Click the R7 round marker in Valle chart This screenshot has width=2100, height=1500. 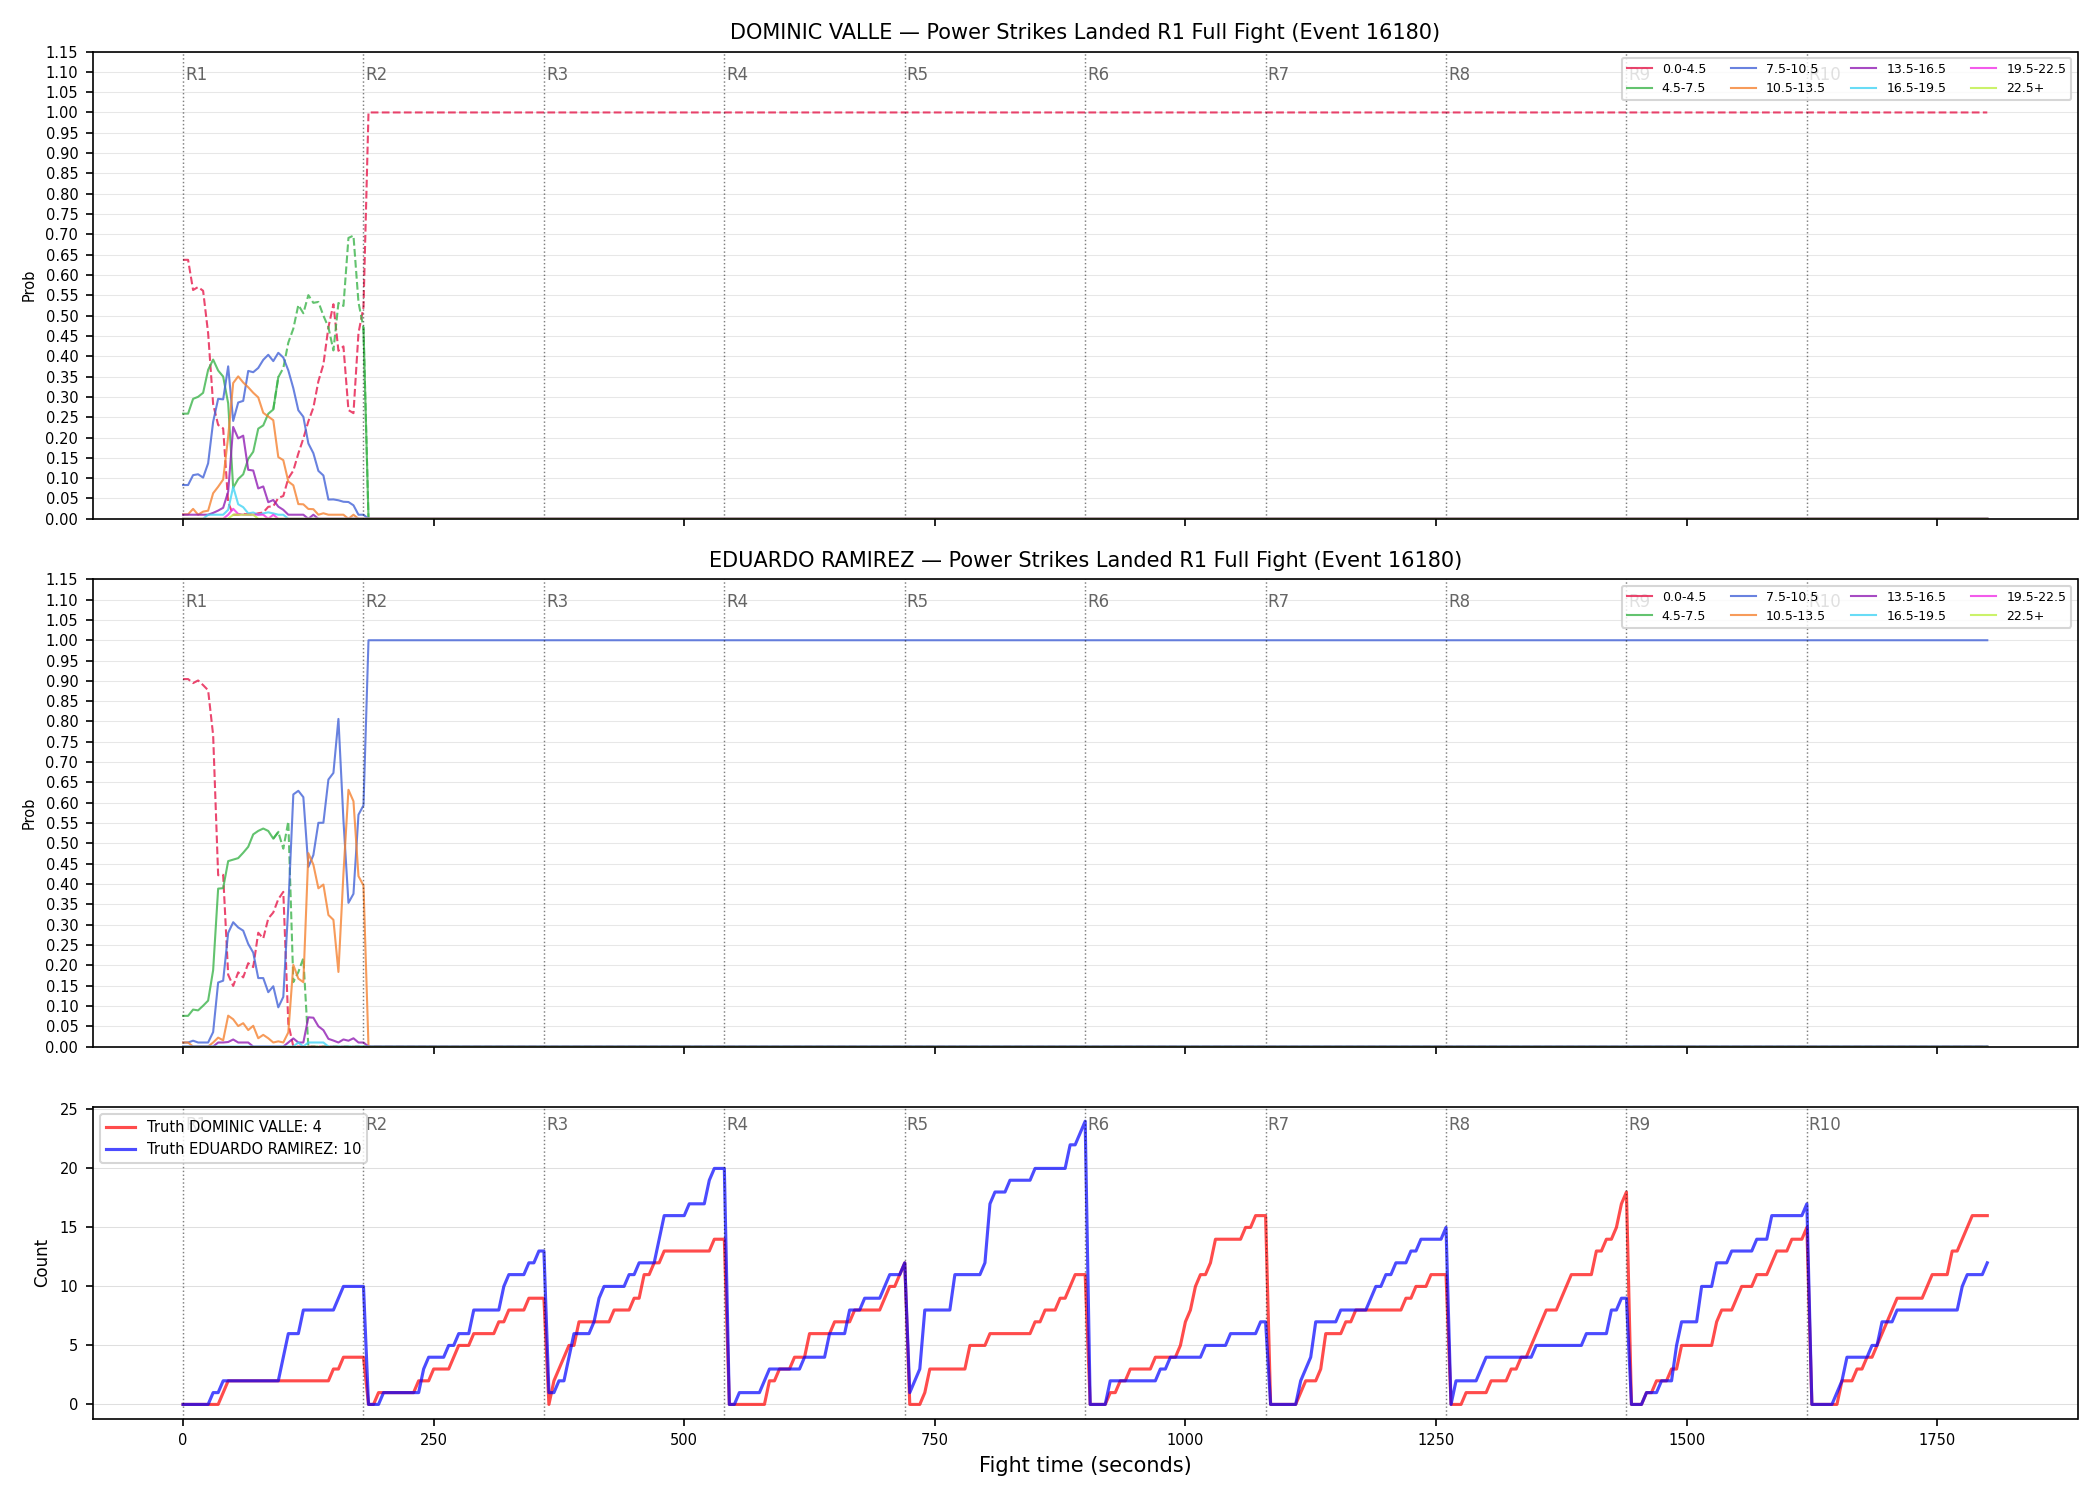1278,74
